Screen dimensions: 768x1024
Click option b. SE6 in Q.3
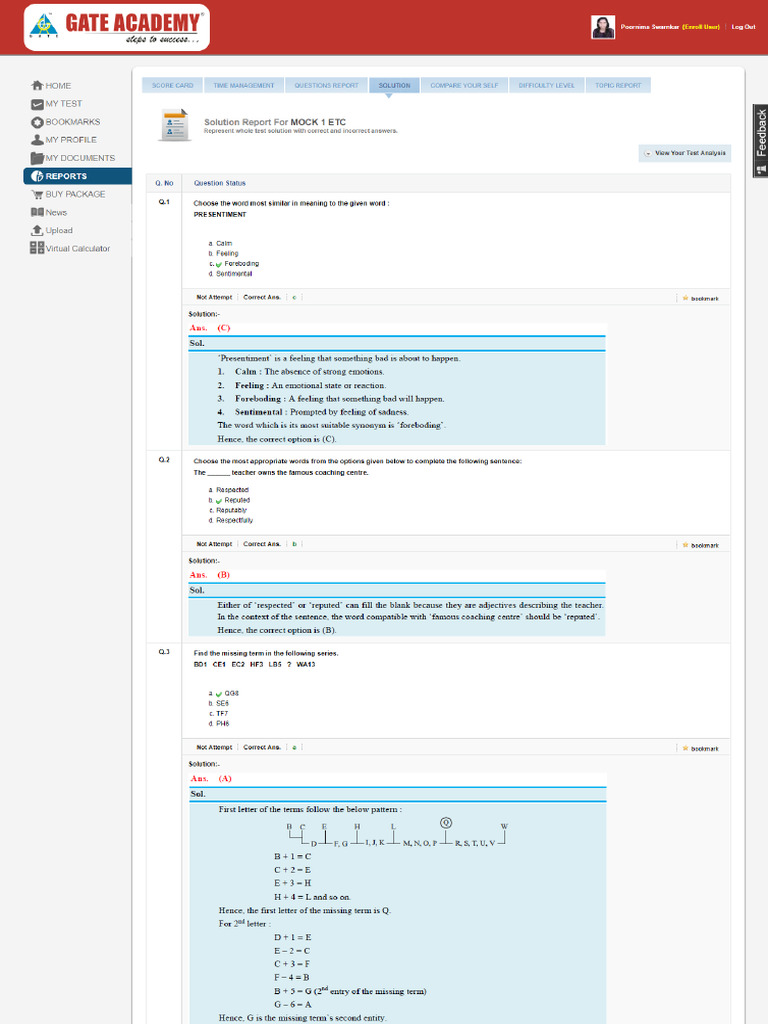pyautogui.click(x=219, y=703)
